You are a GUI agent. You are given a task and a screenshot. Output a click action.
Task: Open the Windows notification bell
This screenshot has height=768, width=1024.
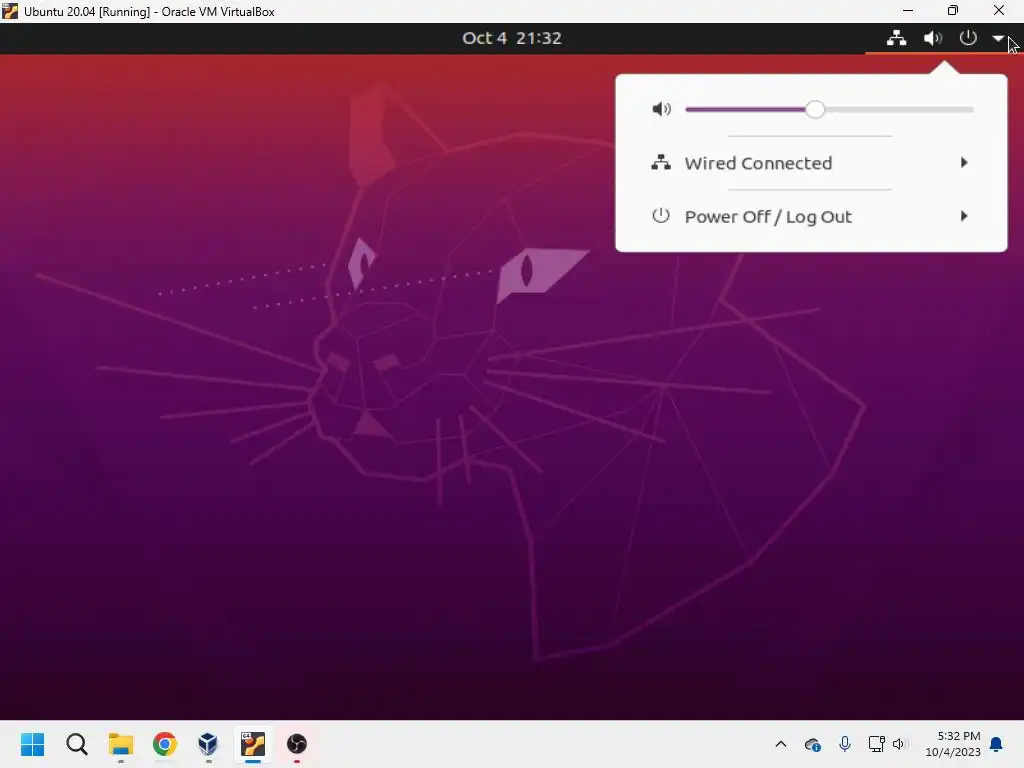pos(996,744)
